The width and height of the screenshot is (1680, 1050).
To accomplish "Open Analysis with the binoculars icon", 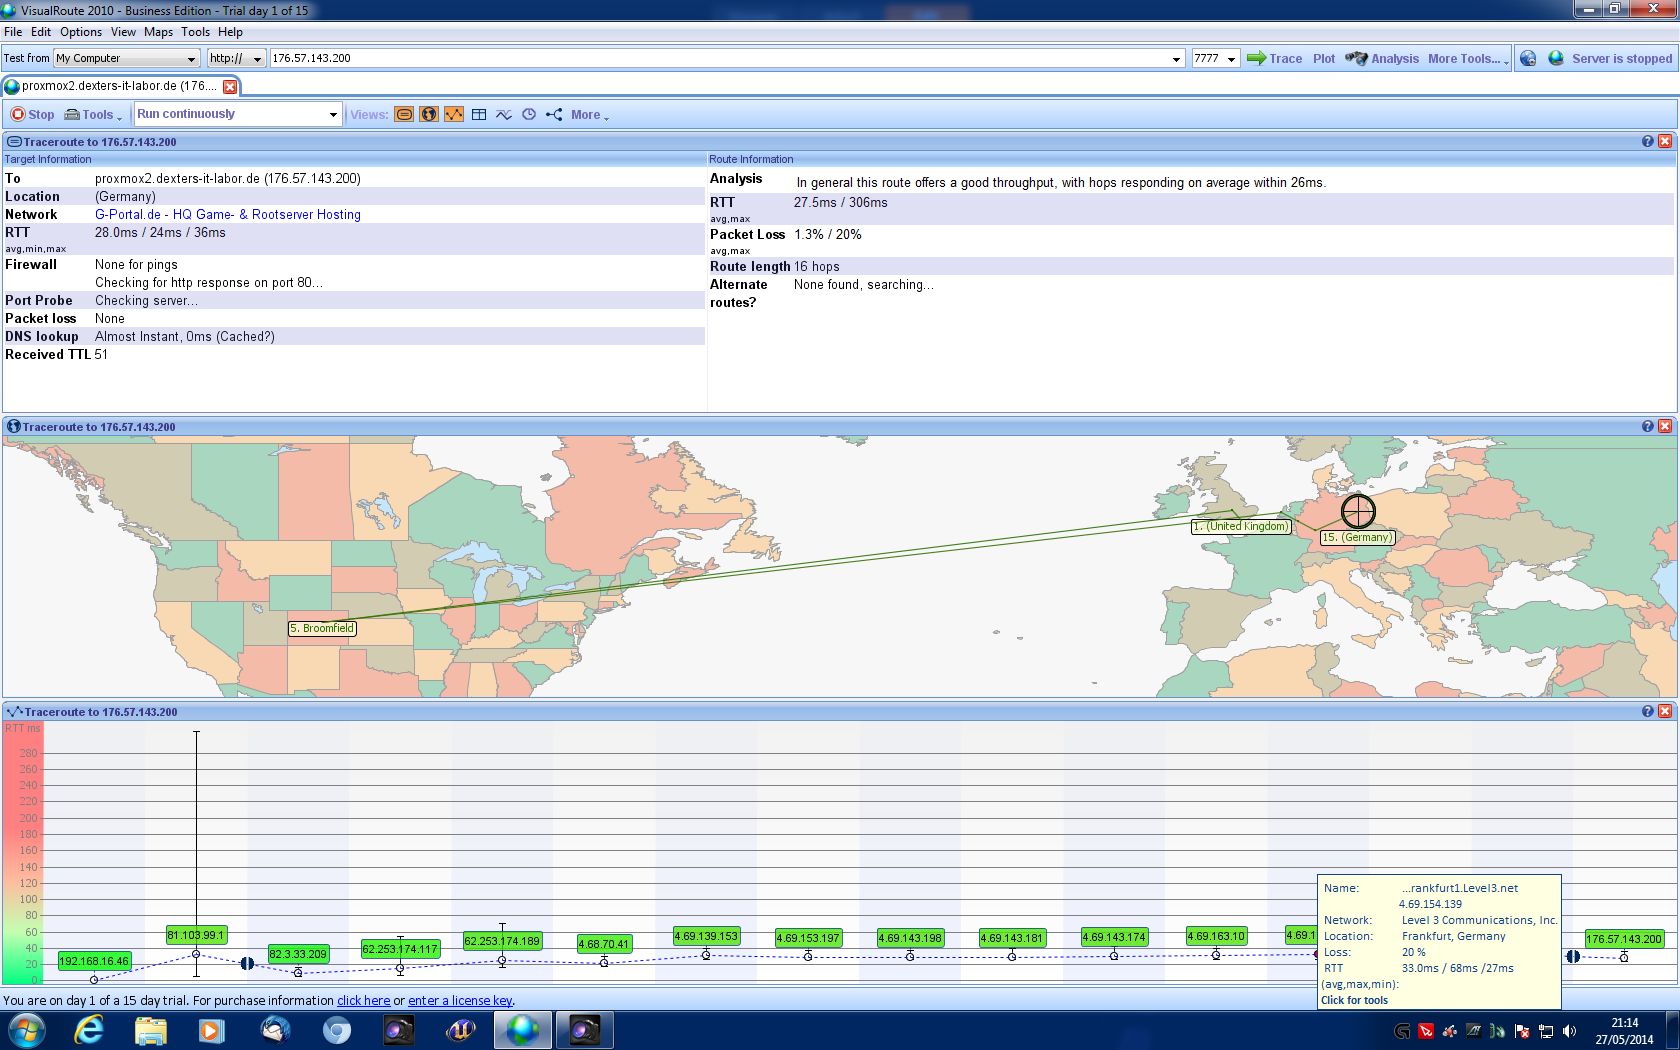I will [x=1382, y=59].
